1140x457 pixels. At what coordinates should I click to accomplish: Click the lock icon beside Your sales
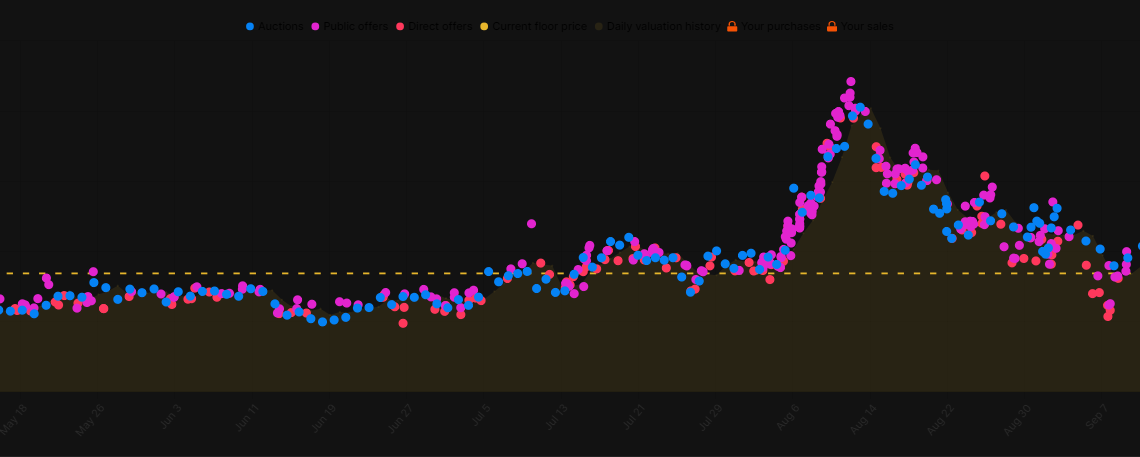(x=832, y=27)
